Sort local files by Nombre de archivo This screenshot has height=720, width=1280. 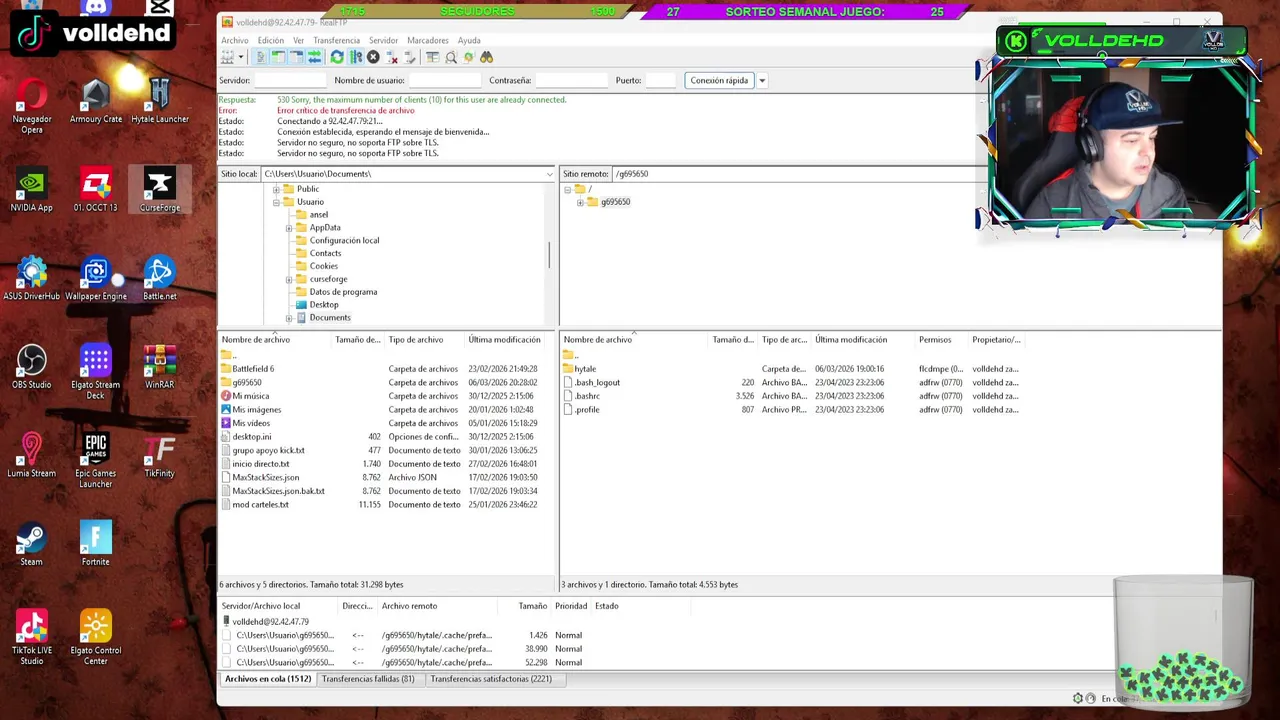coord(275,340)
